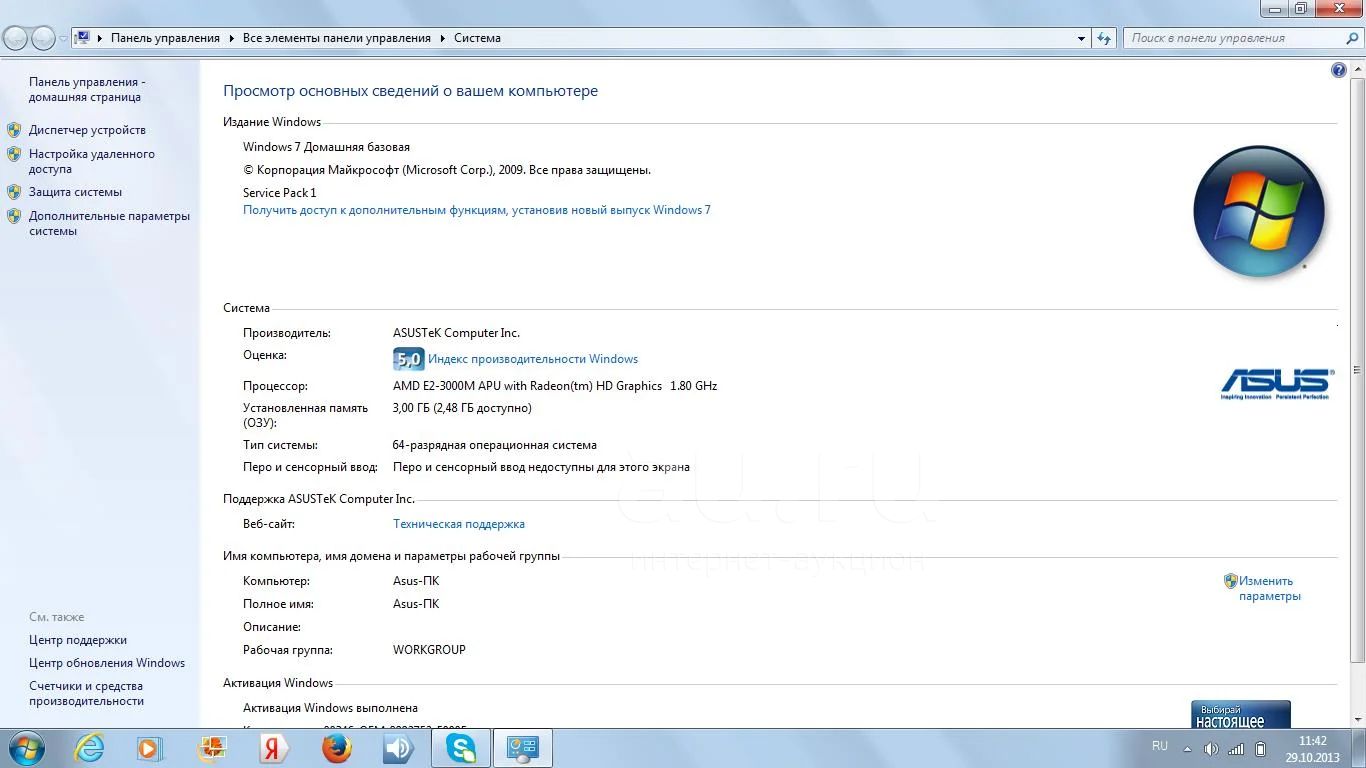Click shield icon next to Изменить параметры

coord(1231,581)
